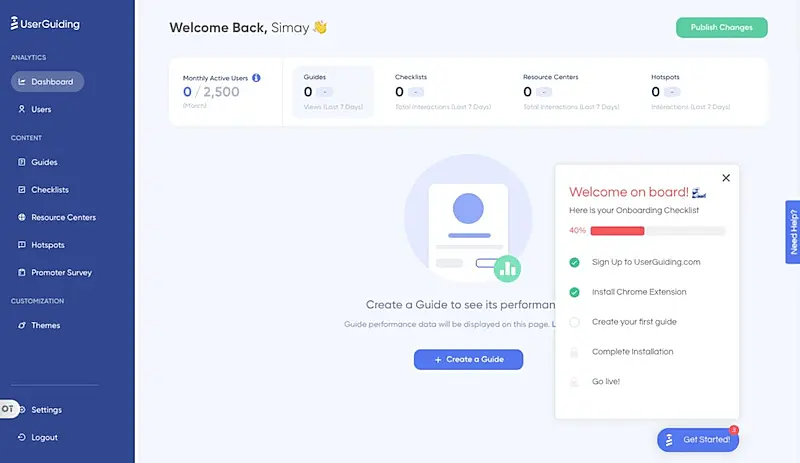Click the Themes brush icon
Image resolution: width=800 pixels, height=463 pixels.
click(x=22, y=325)
